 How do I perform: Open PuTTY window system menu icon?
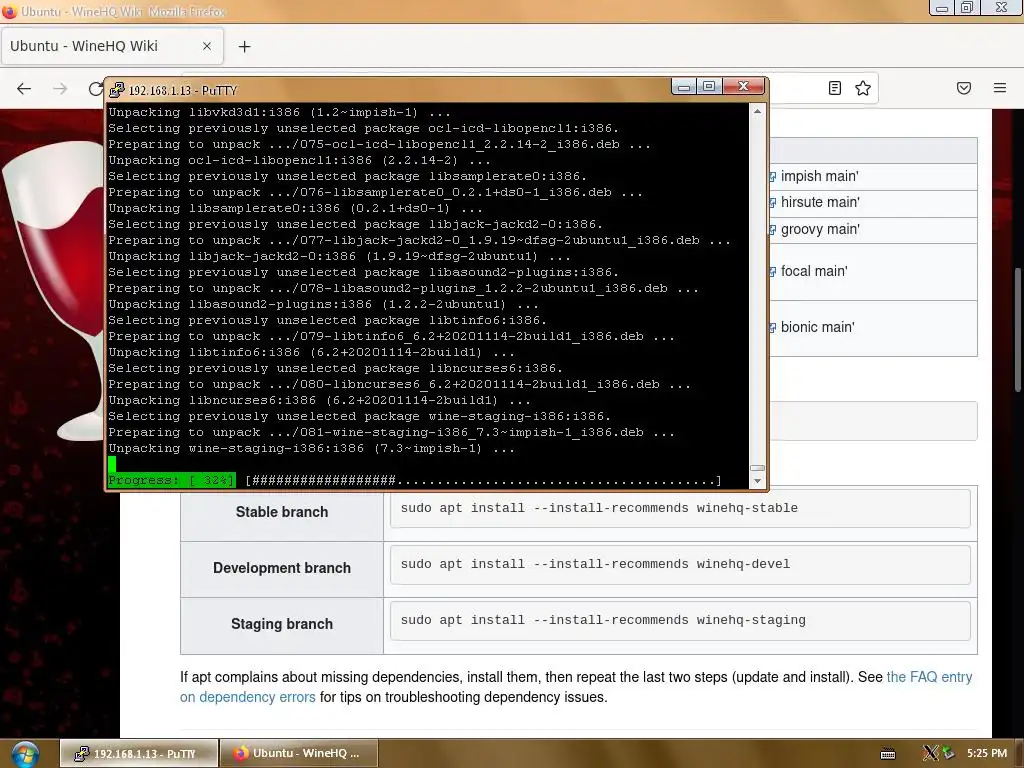(x=117, y=90)
